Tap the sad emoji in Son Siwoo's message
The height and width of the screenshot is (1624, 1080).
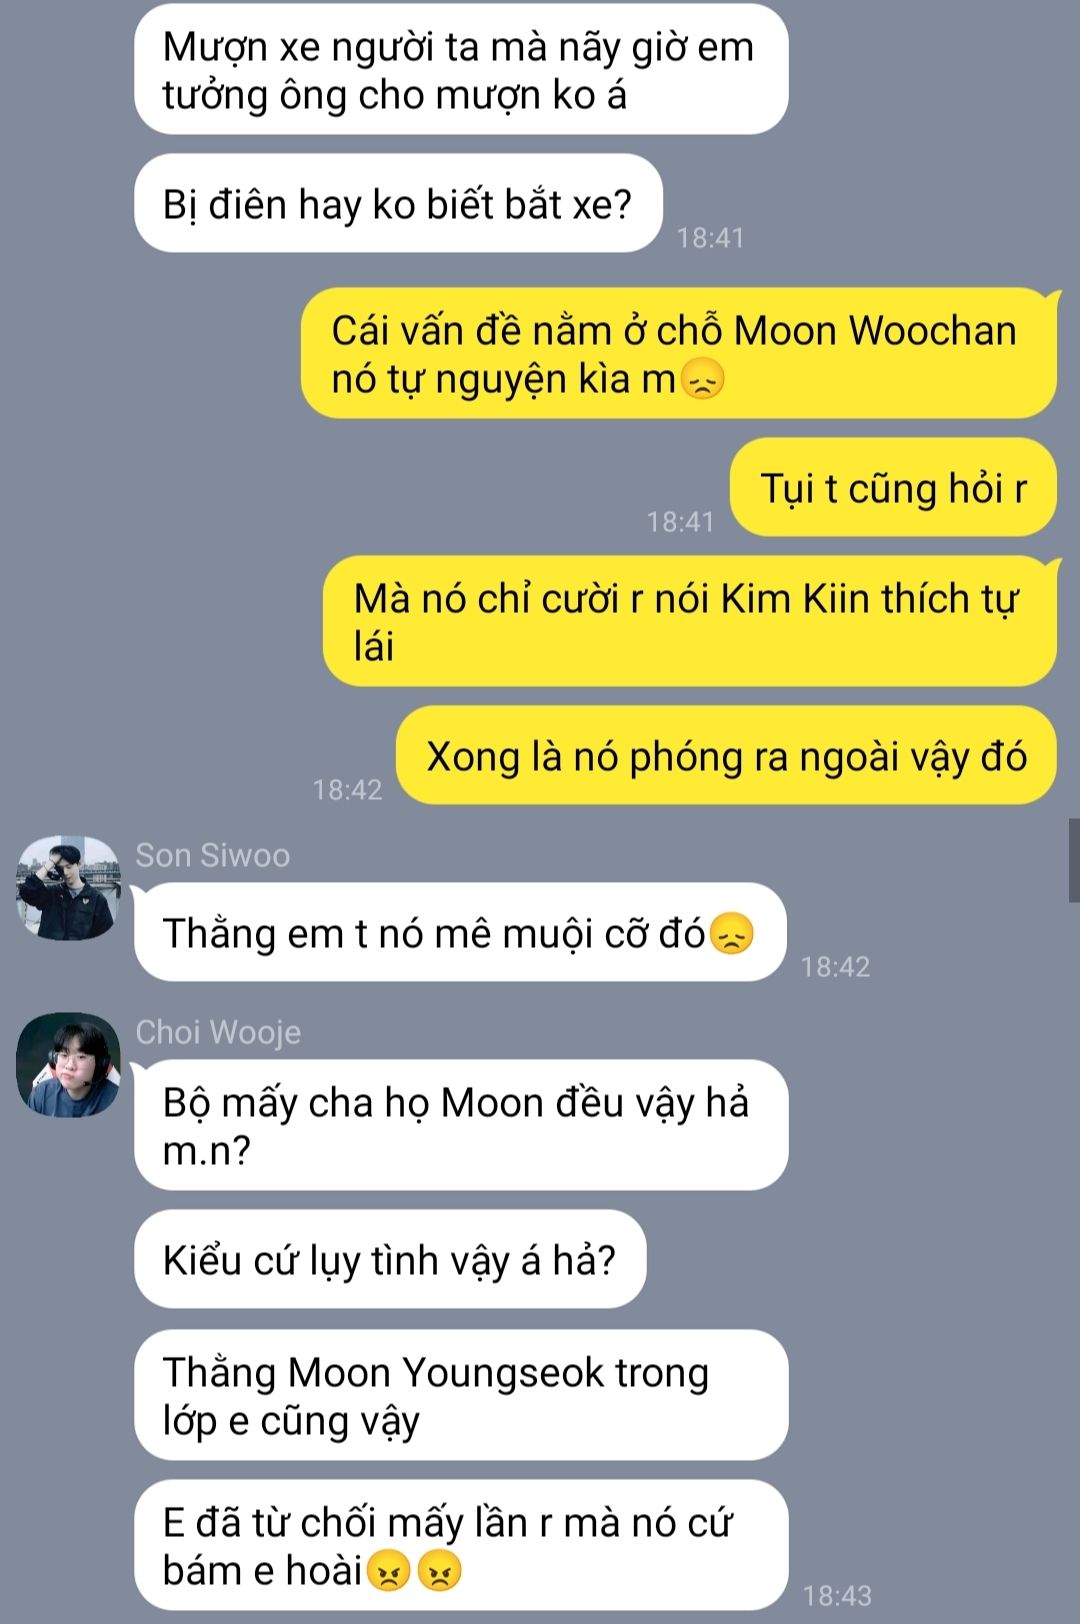click(731, 934)
